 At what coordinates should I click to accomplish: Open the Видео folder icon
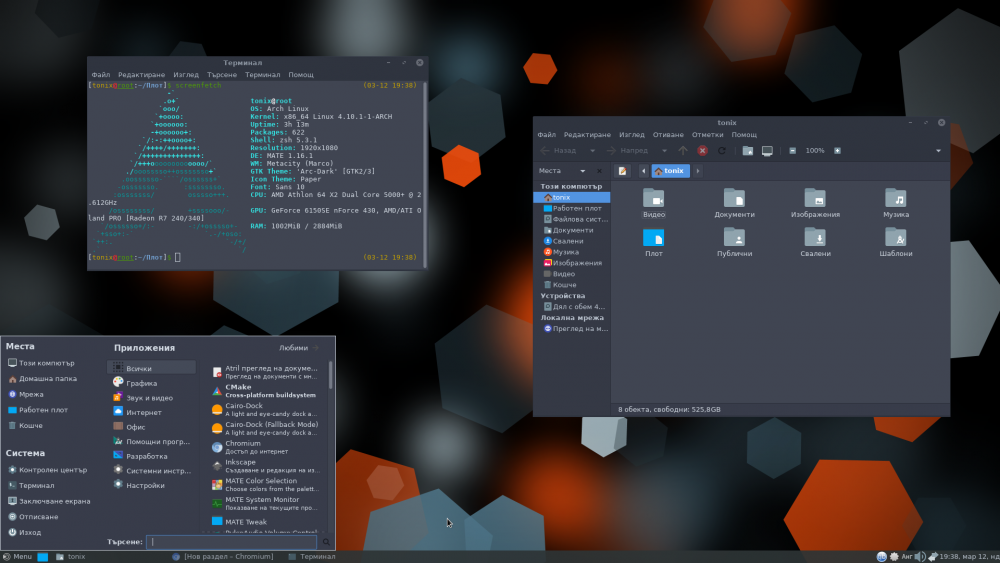pyautogui.click(x=654, y=199)
